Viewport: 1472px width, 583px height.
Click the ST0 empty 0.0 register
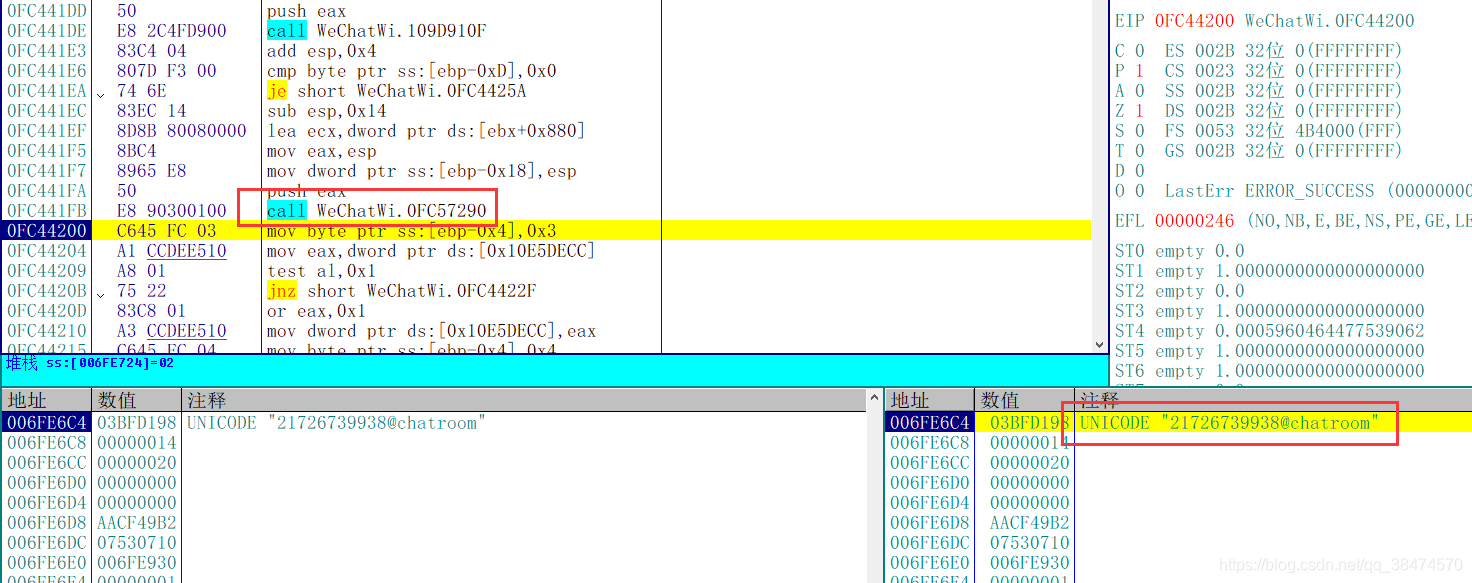coord(1180,251)
